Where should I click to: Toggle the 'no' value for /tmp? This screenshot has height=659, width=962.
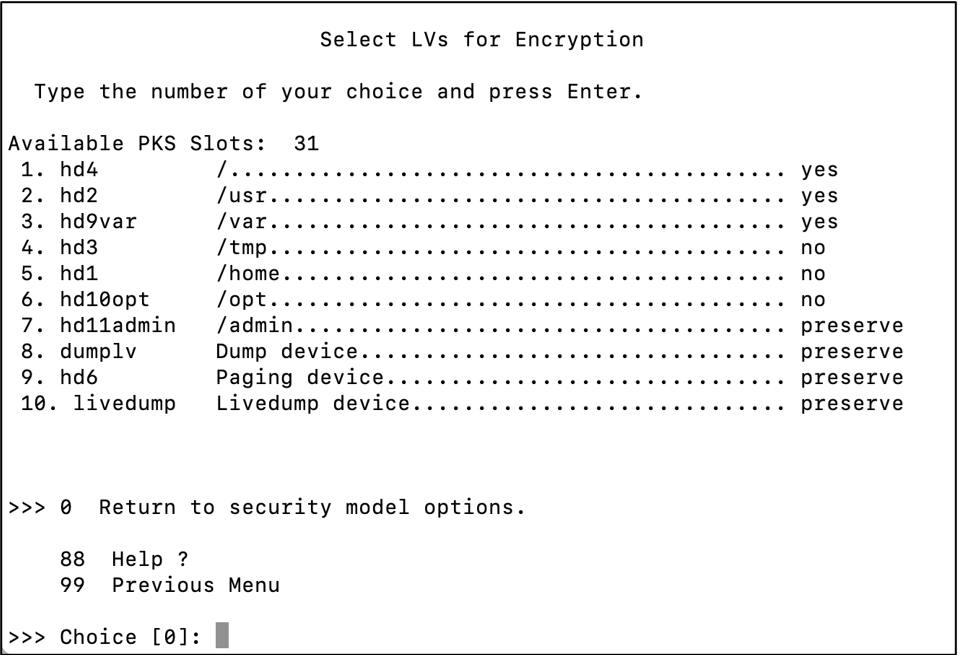click(813, 249)
